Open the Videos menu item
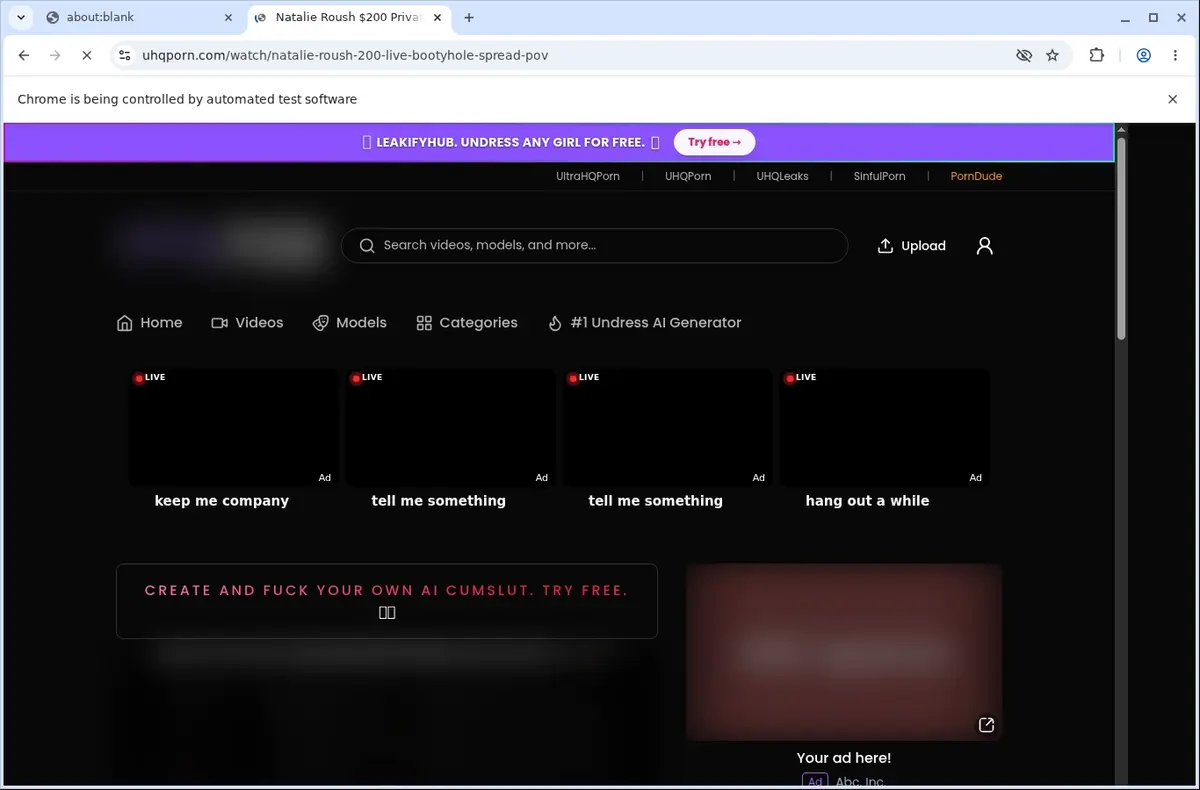 247,323
